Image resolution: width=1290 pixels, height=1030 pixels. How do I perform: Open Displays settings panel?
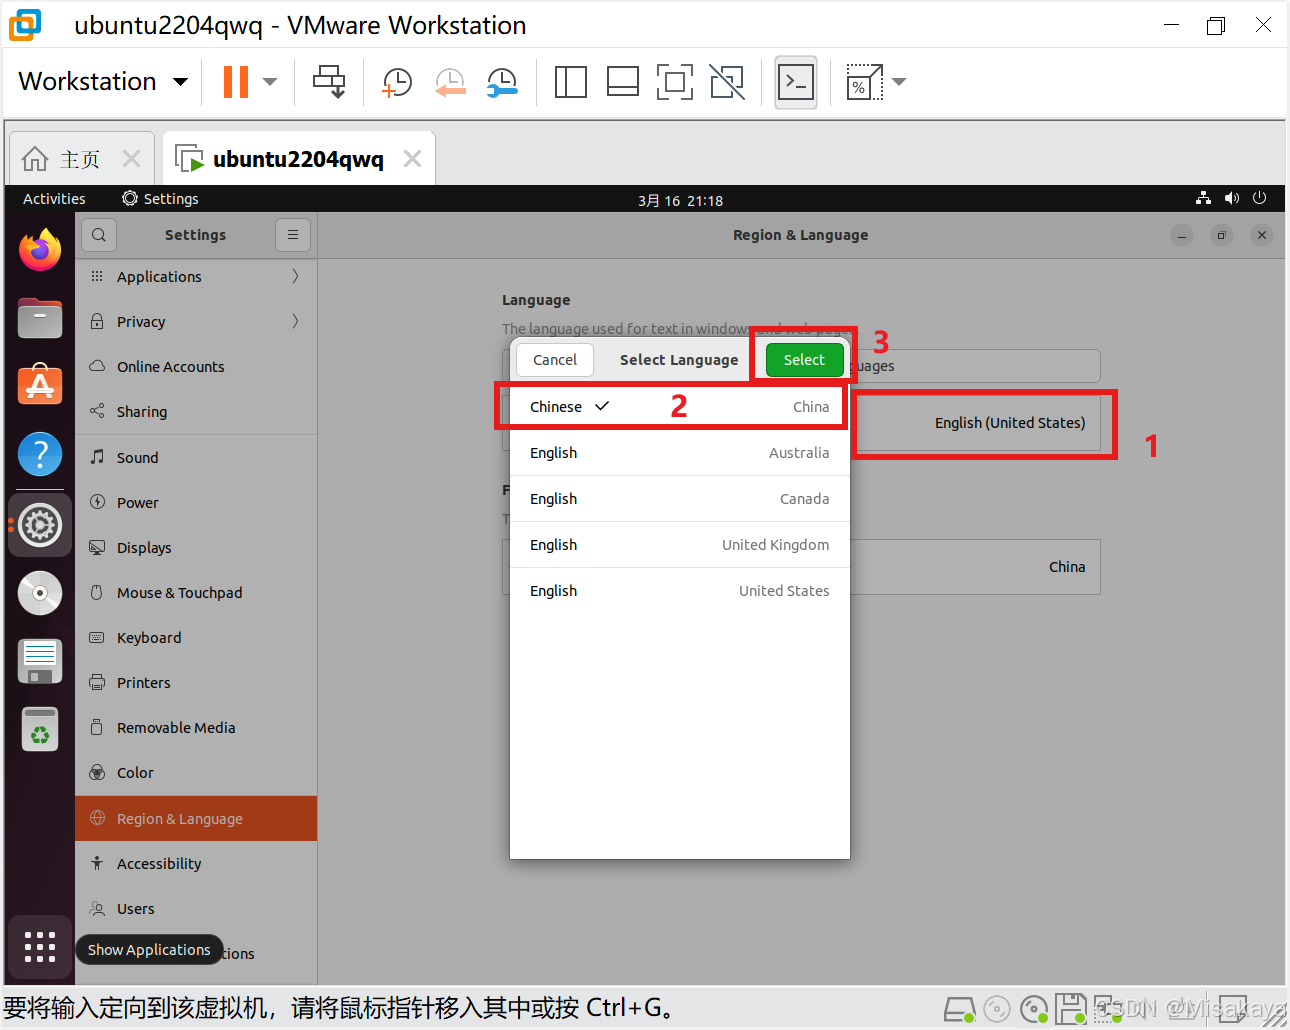[x=196, y=548]
